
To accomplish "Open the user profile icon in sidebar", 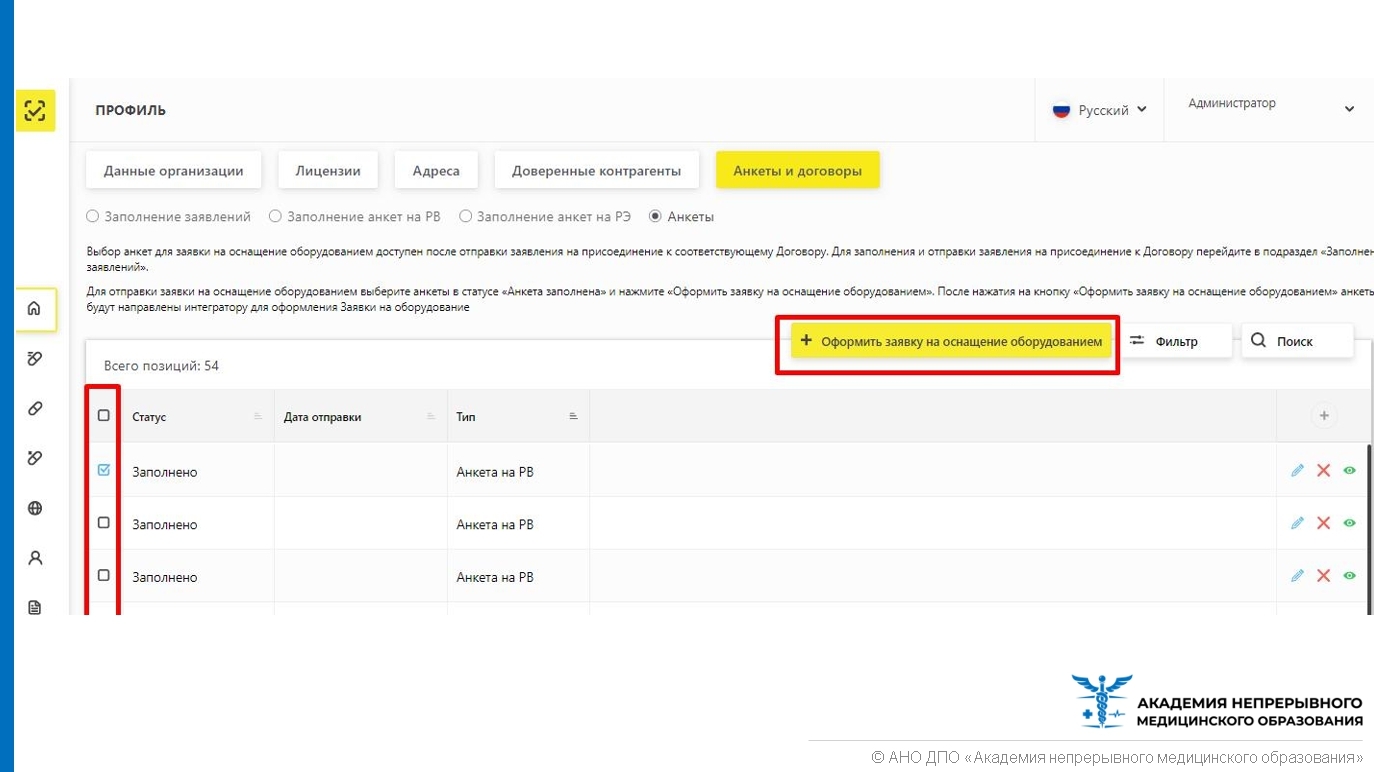I will click(35, 558).
